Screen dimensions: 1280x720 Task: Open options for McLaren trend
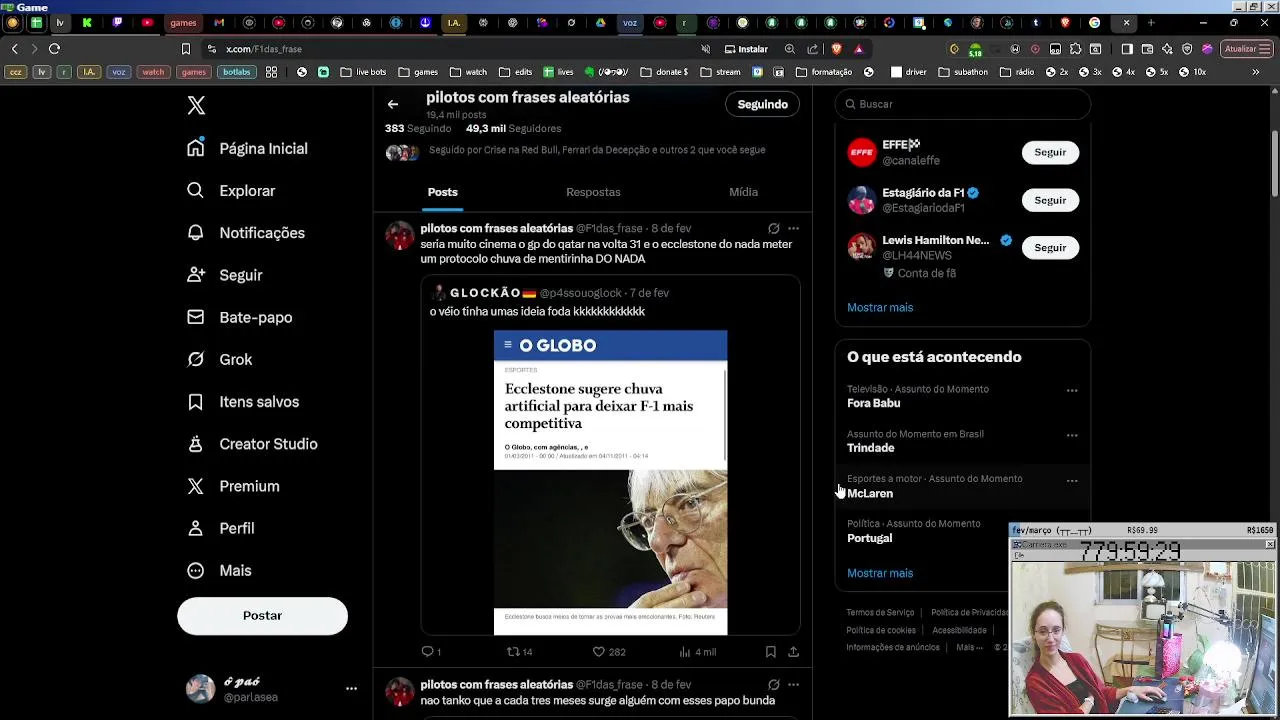(x=1072, y=481)
